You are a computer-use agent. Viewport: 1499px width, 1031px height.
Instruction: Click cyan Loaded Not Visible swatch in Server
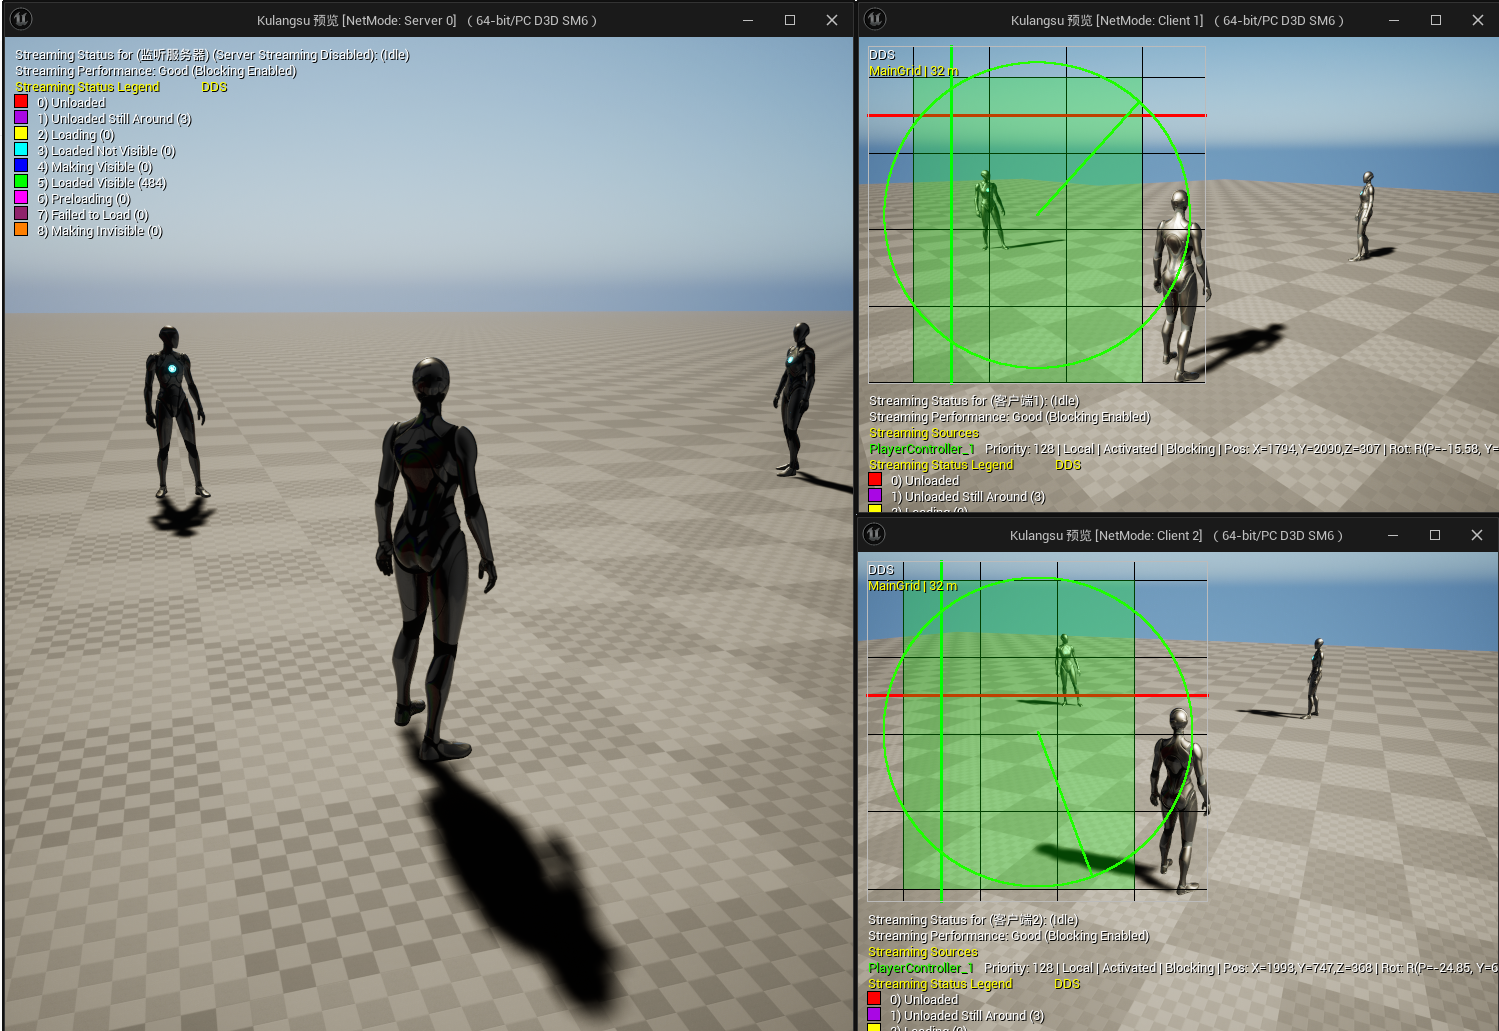(x=21, y=150)
